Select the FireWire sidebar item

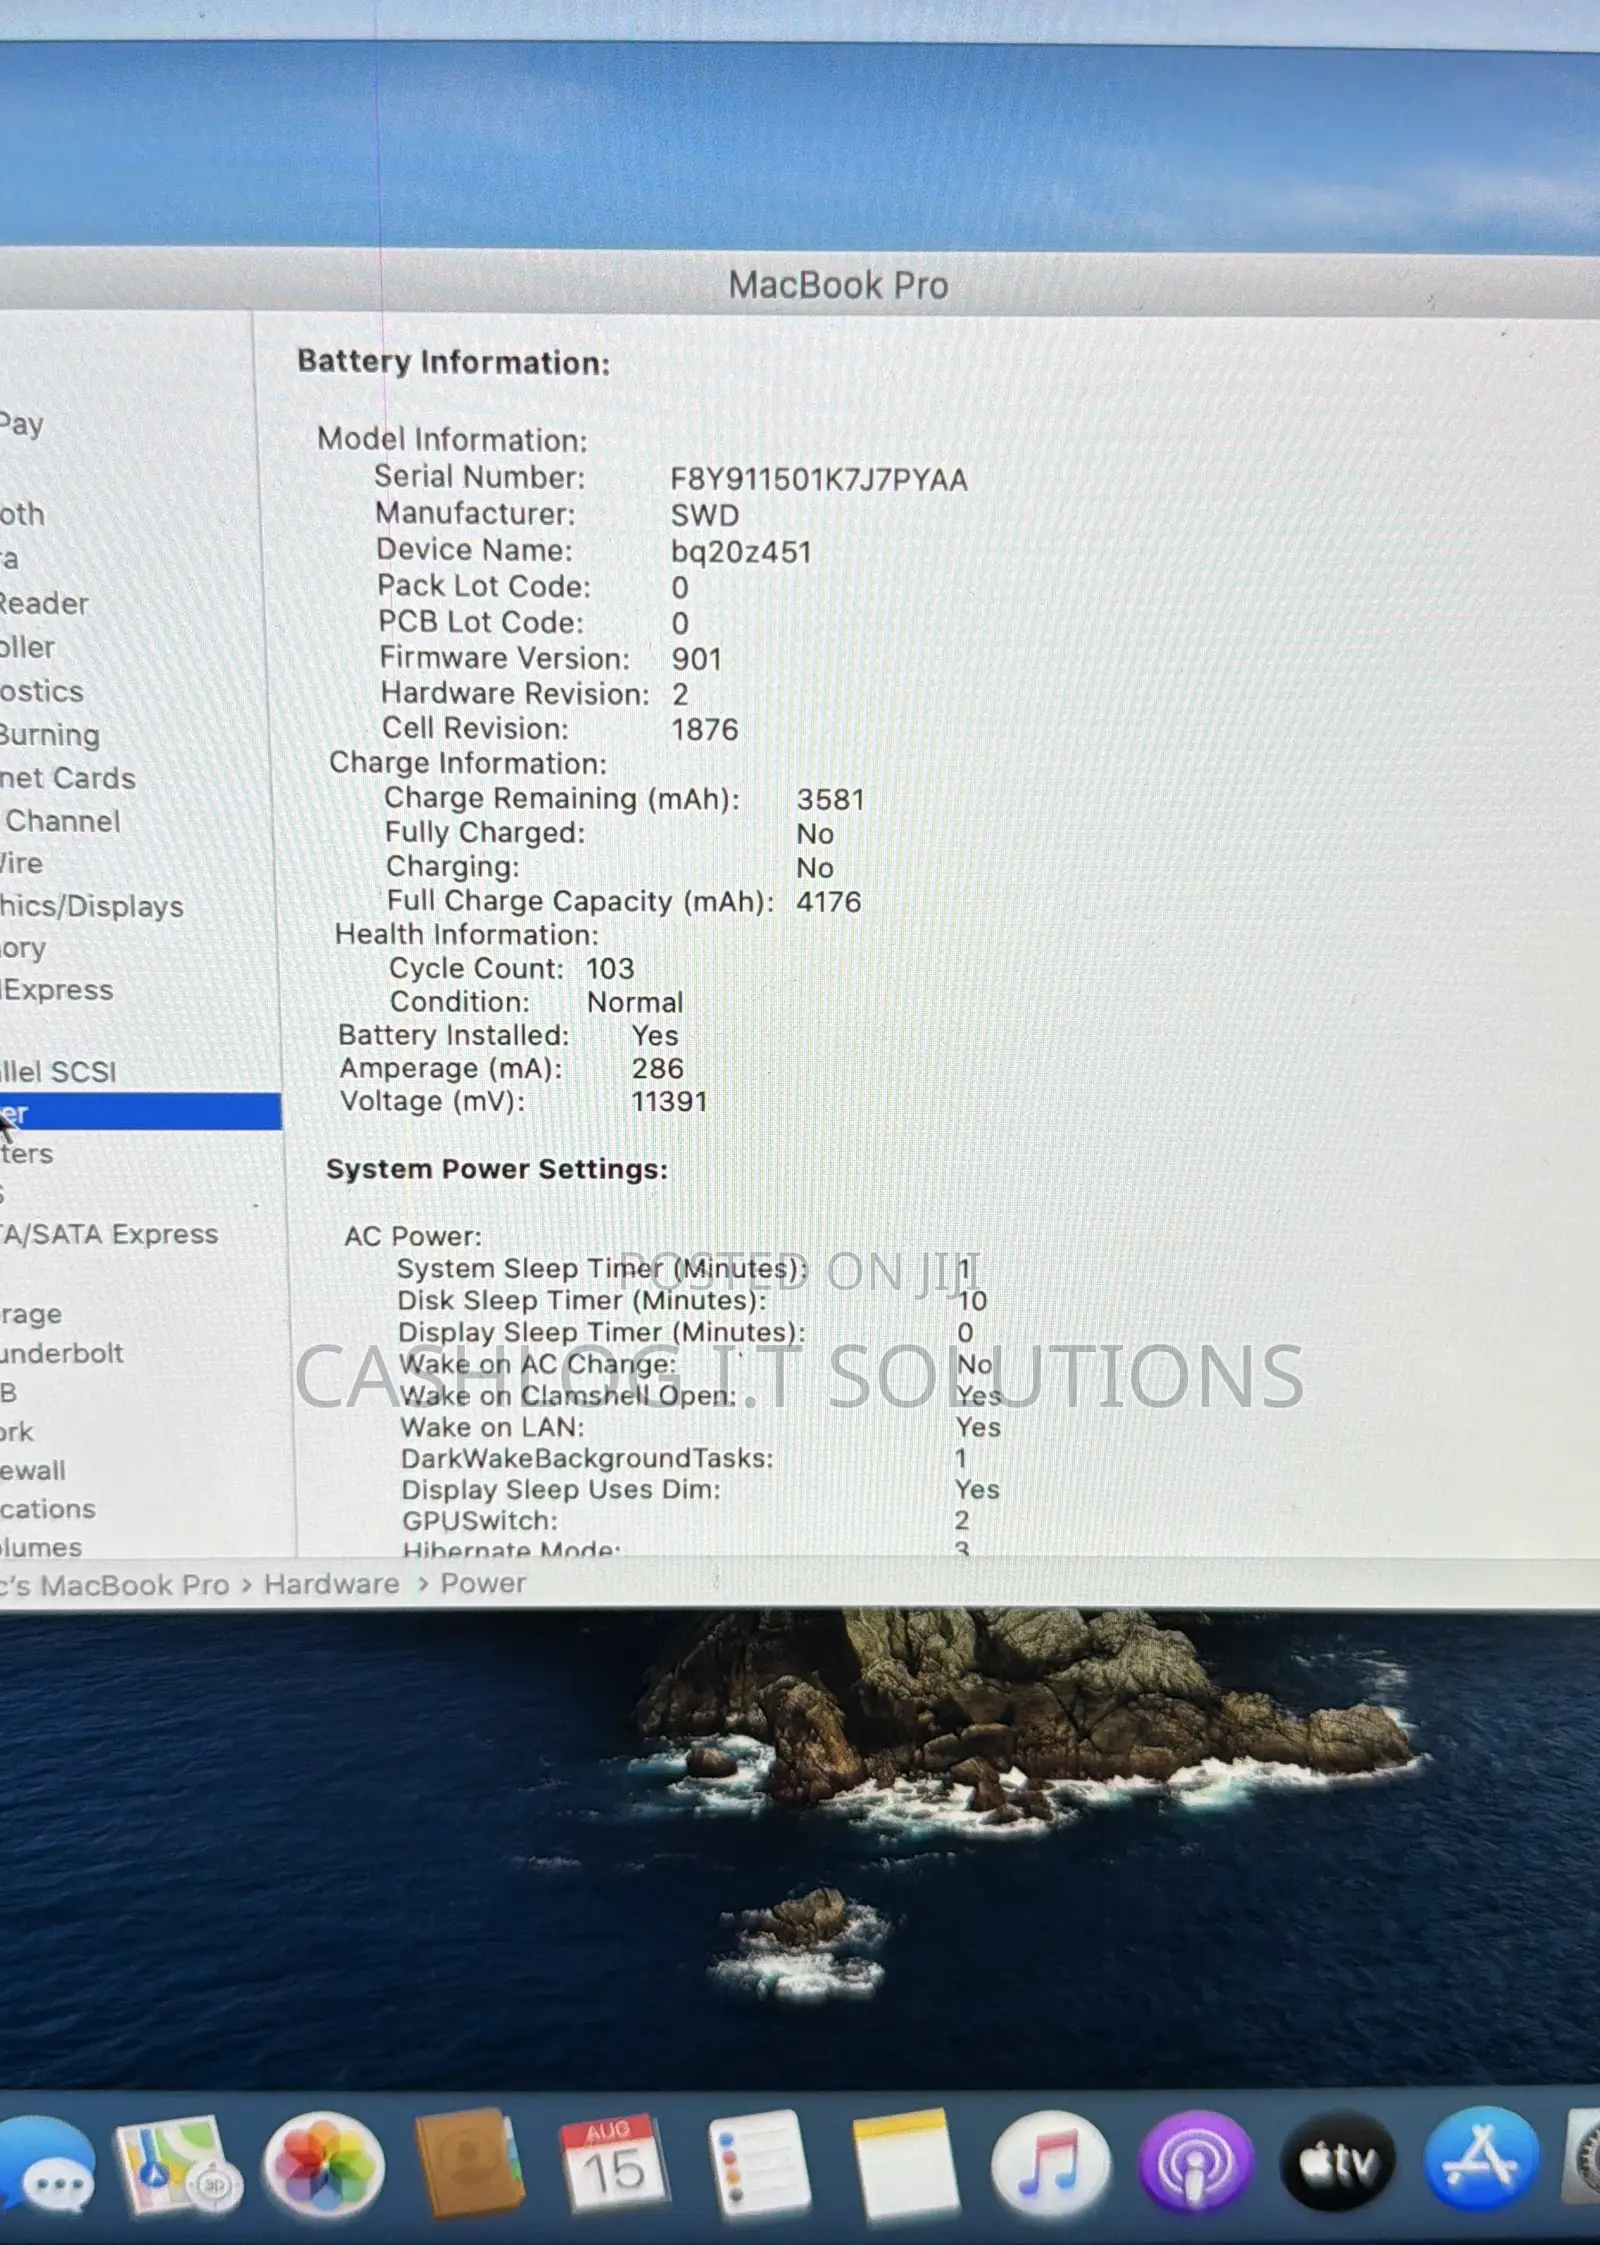tap(21, 863)
